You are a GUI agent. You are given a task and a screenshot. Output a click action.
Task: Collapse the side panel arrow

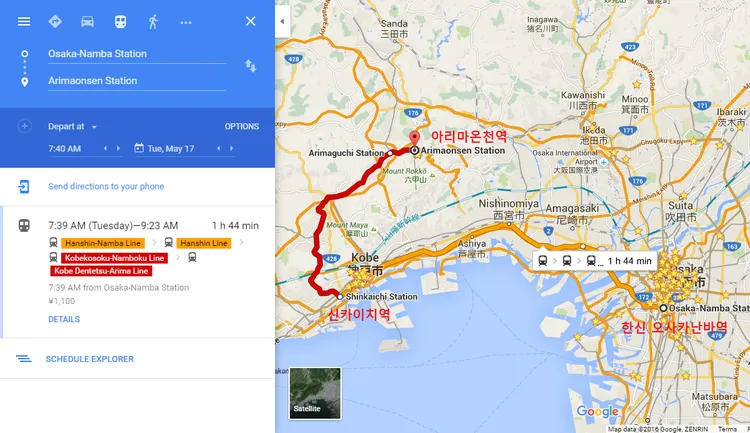(x=282, y=22)
